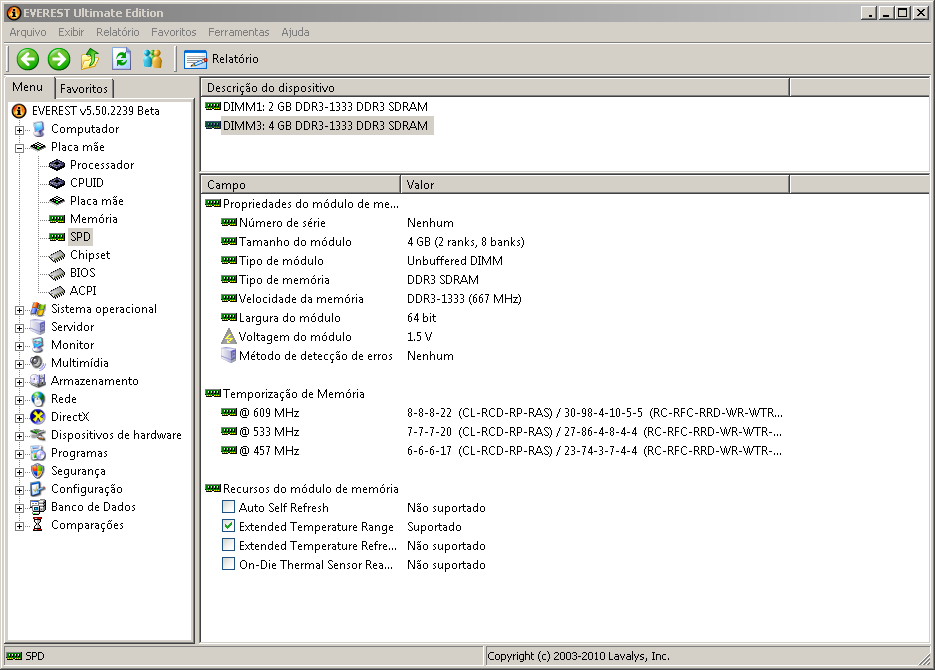Go up one level with folder arrow icon
935x670 pixels.
point(90,59)
